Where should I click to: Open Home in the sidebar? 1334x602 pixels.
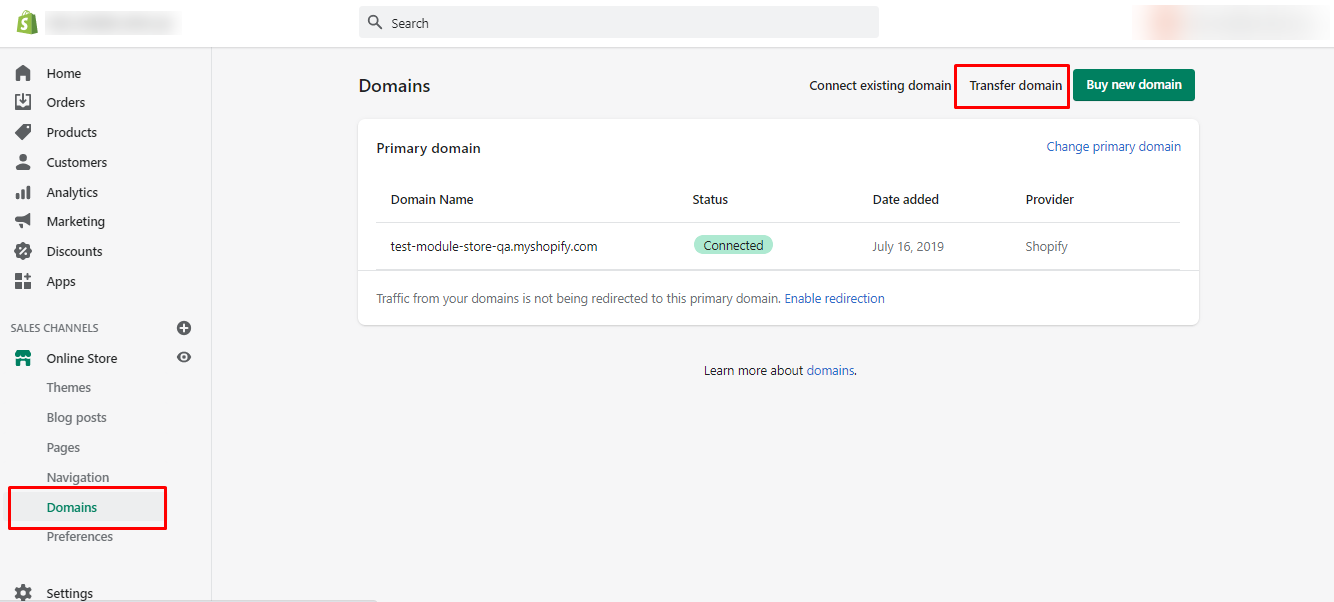tap(64, 73)
